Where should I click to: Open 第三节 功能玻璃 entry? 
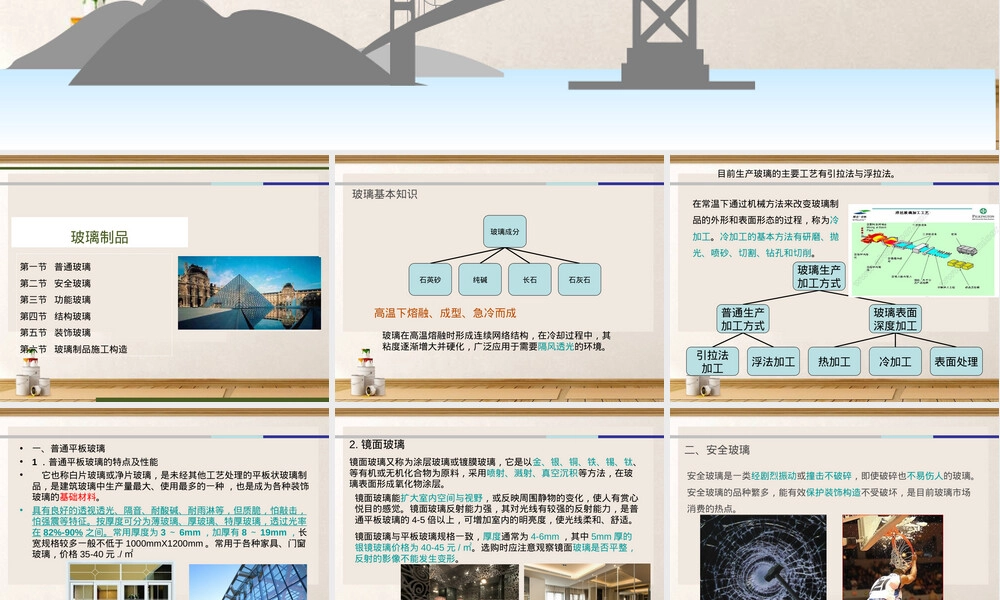(55, 300)
